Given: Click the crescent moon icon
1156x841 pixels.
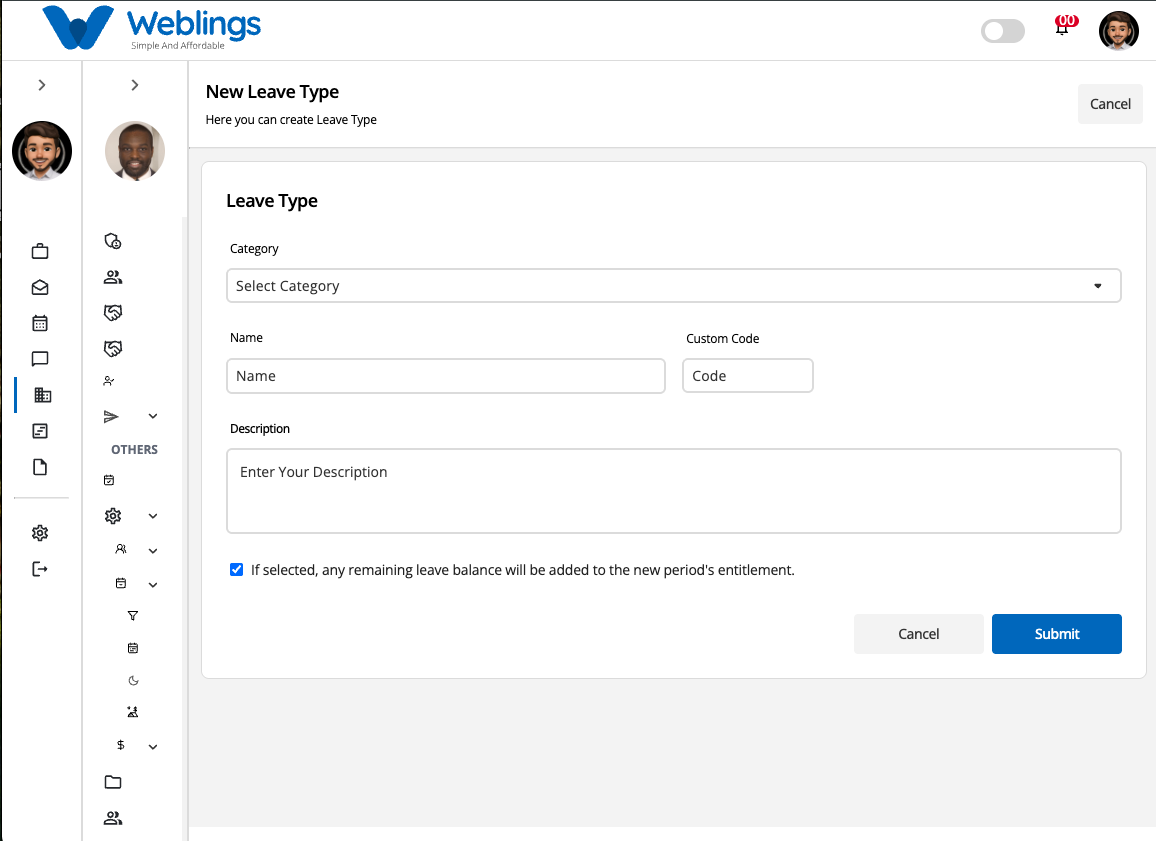Looking at the screenshot, I should tap(133, 680).
